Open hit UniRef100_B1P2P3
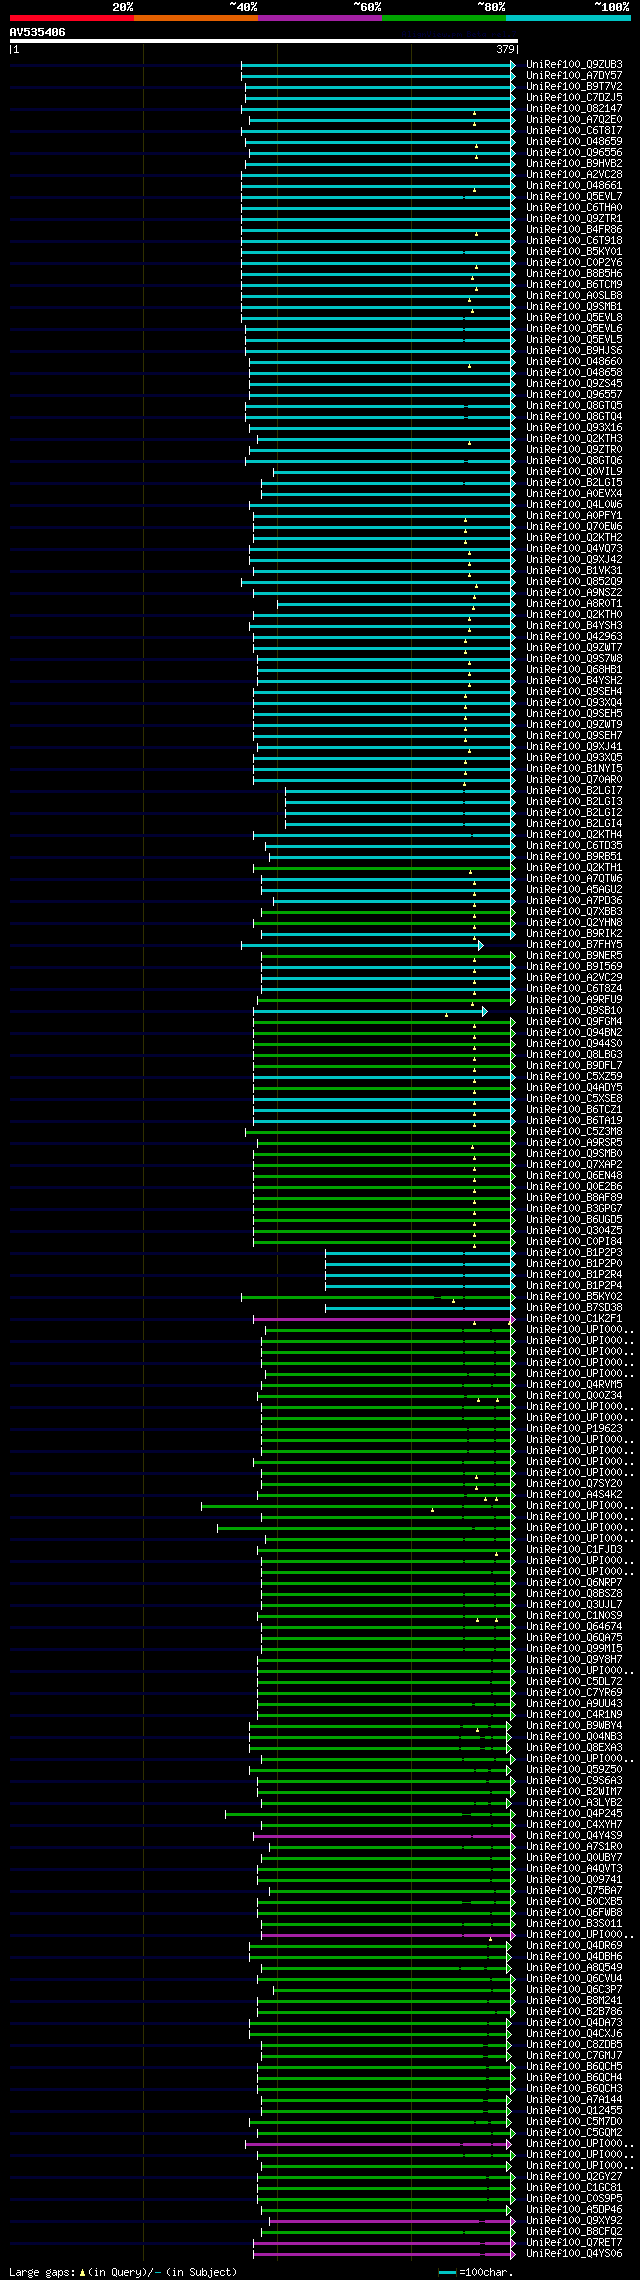The height and width of the screenshot is (2280, 640). [574, 1253]
